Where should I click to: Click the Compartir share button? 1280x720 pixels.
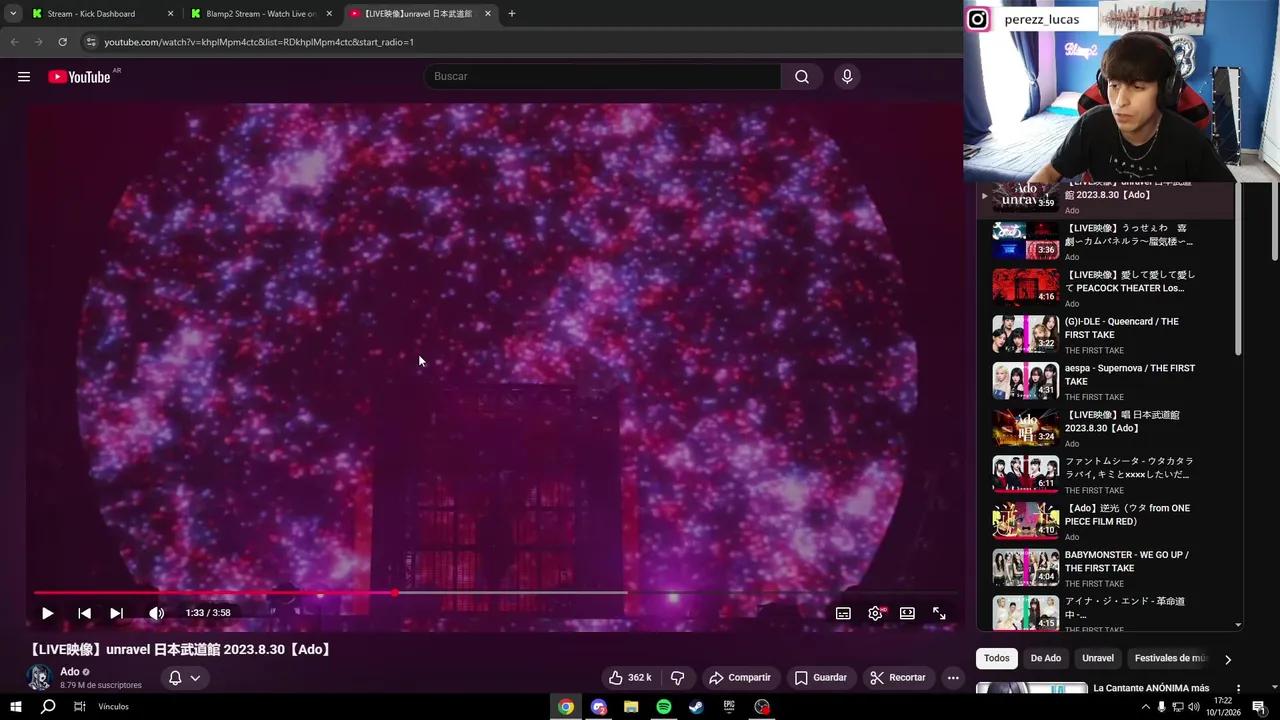[x=740, y=678]
